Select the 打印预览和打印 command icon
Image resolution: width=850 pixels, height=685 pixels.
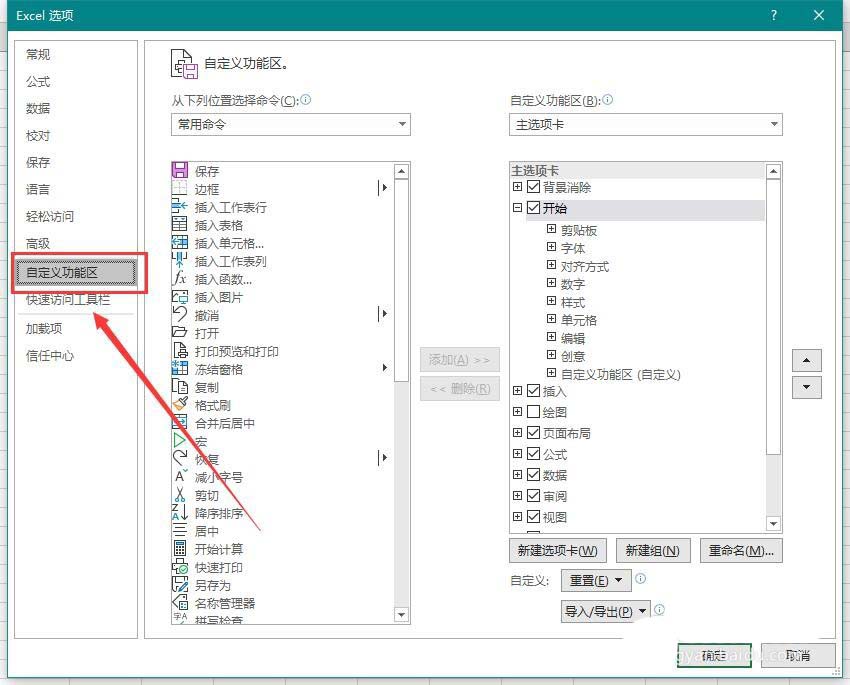pos(179,350)
